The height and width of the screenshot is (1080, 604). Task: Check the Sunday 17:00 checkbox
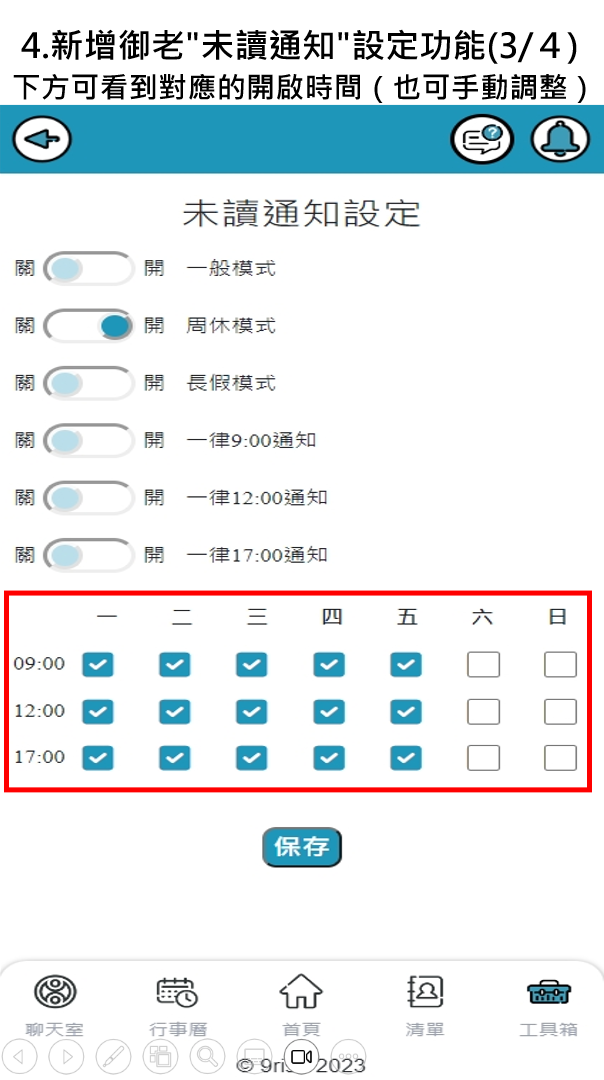pyautogui.click(x=560, y=758)
